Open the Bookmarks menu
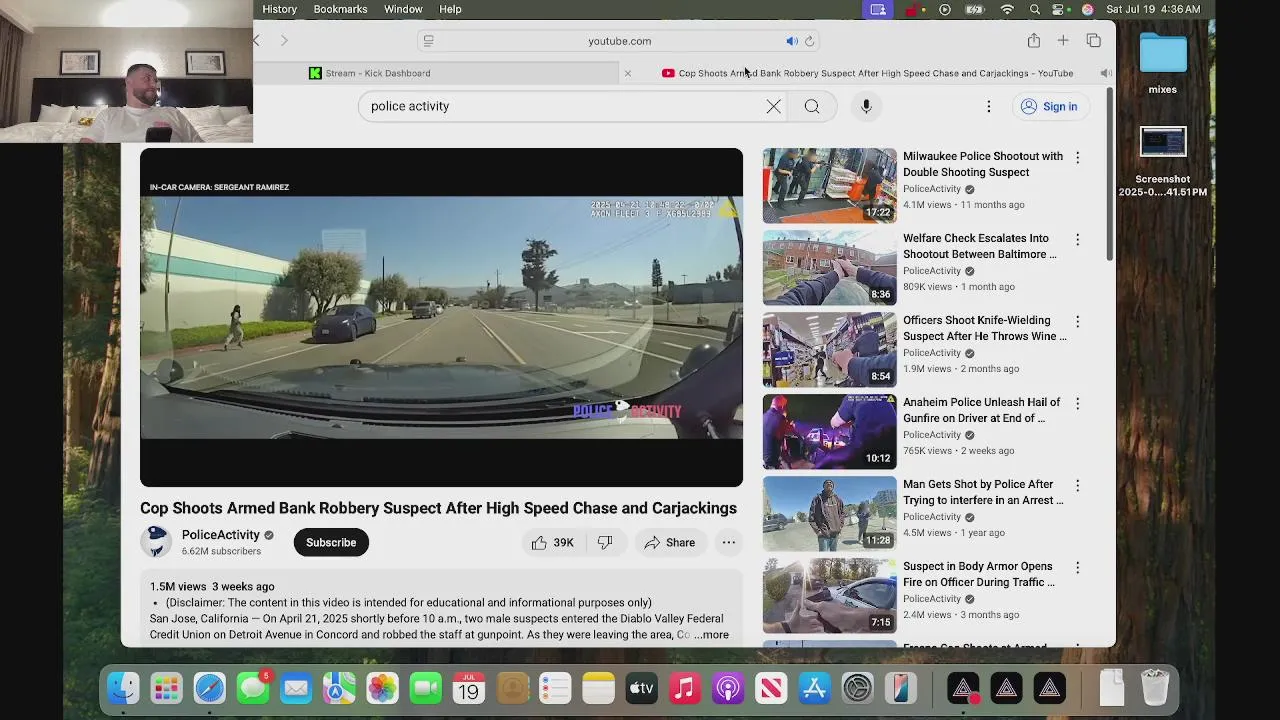The height and width of the screenshot is (720, 1280). (340, 9)
